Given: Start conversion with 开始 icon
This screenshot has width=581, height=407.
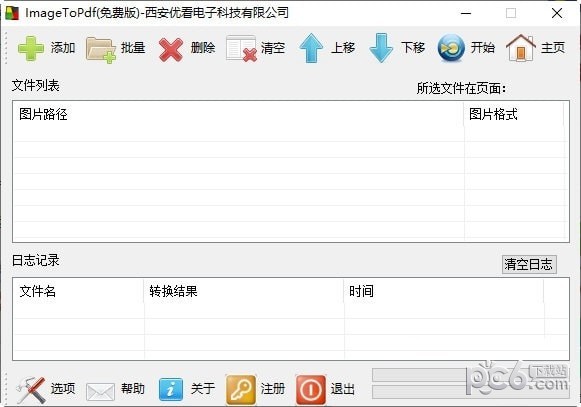Looking at the screenshot, I should click(x=451, y=48).
